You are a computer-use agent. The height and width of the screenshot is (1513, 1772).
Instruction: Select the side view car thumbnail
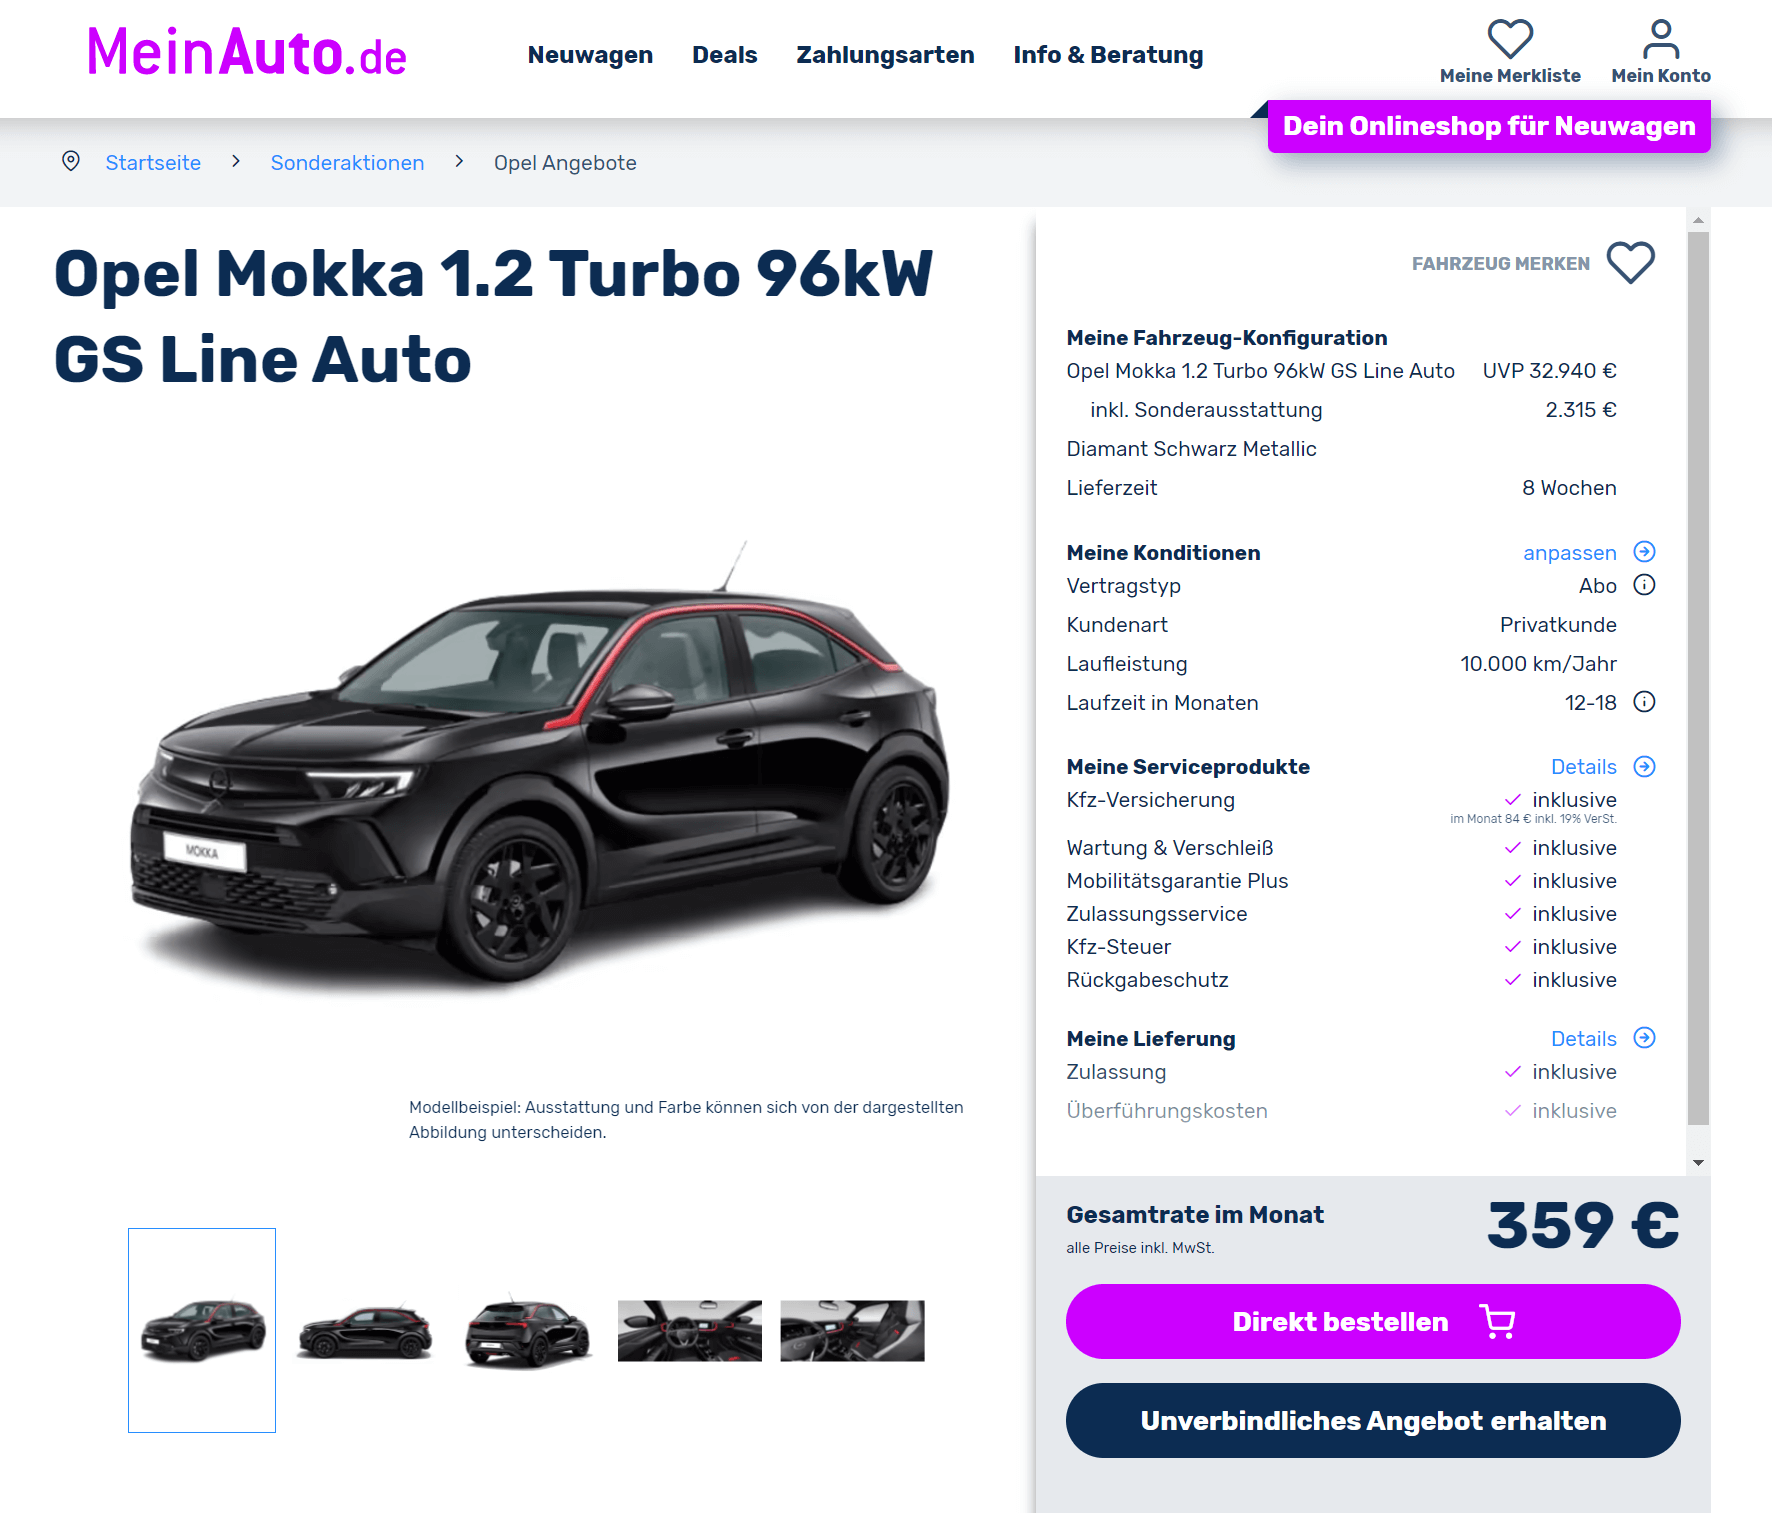coord(365,1331)
